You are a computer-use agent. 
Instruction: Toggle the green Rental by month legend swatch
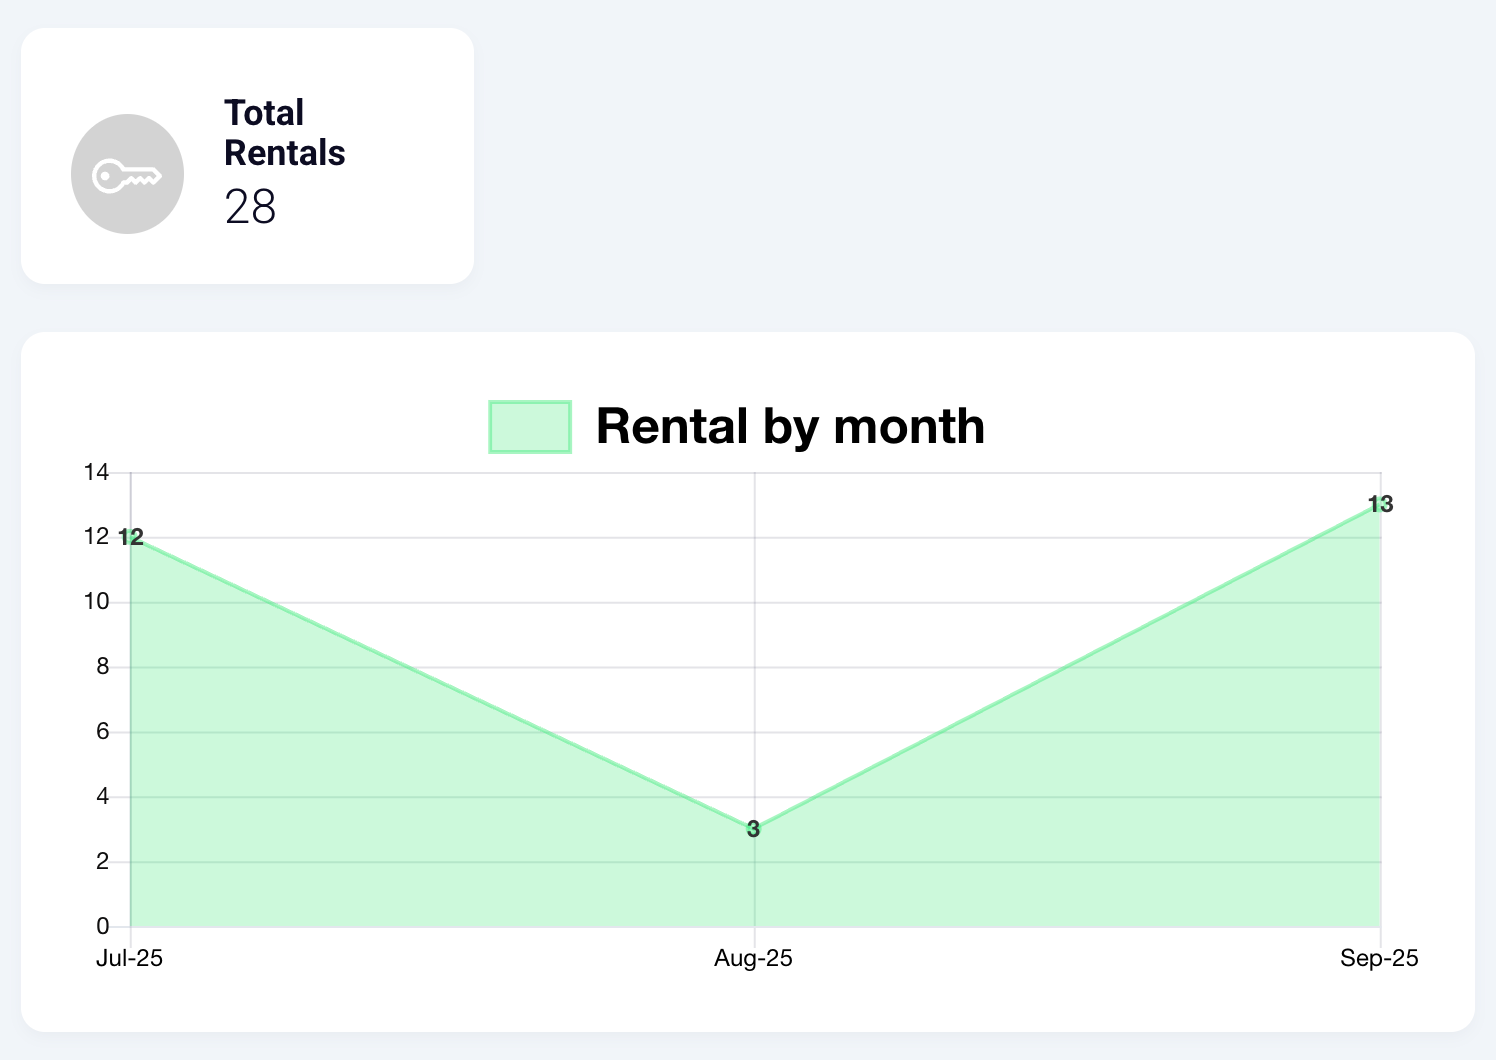530,427
